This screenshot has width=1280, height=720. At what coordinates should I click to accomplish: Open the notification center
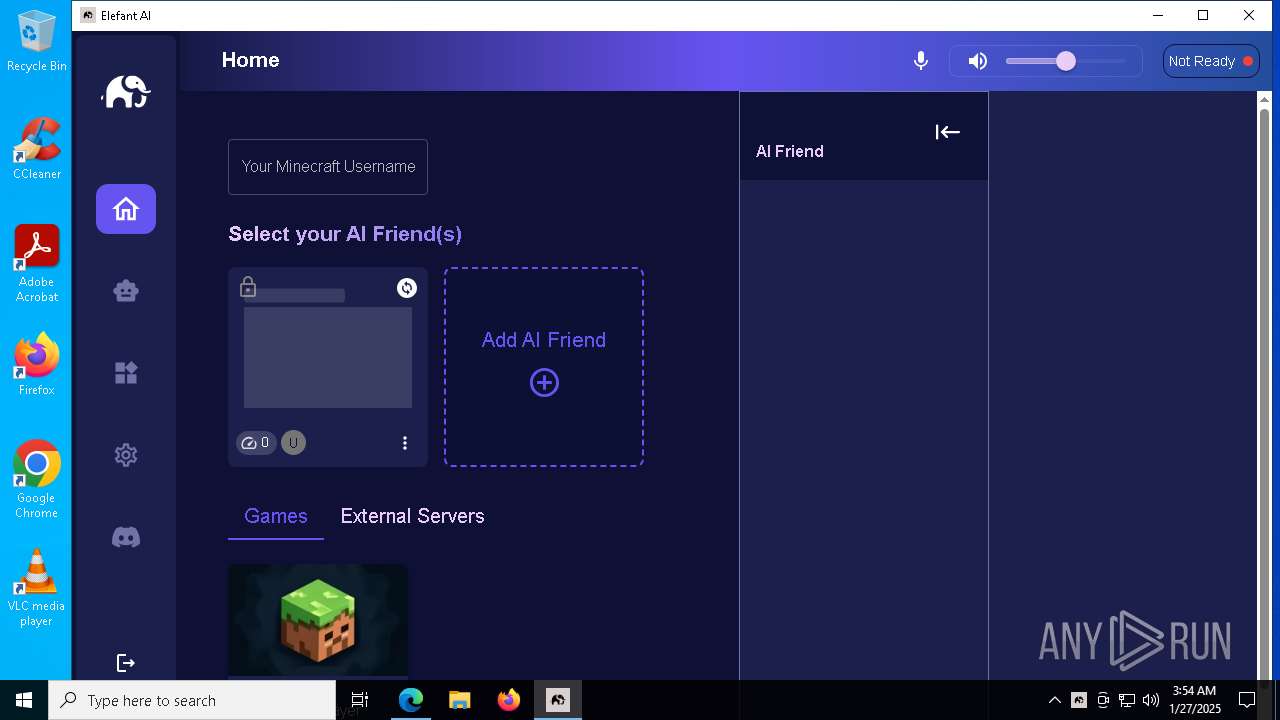pos(1247,700)
